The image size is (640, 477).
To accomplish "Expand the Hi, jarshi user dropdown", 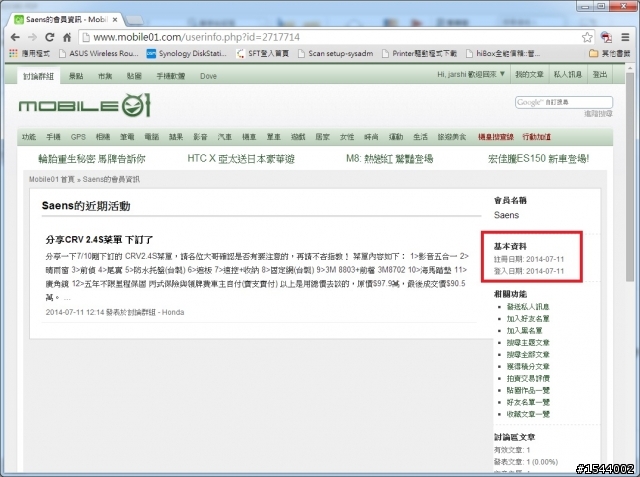I will coord(471,75).
